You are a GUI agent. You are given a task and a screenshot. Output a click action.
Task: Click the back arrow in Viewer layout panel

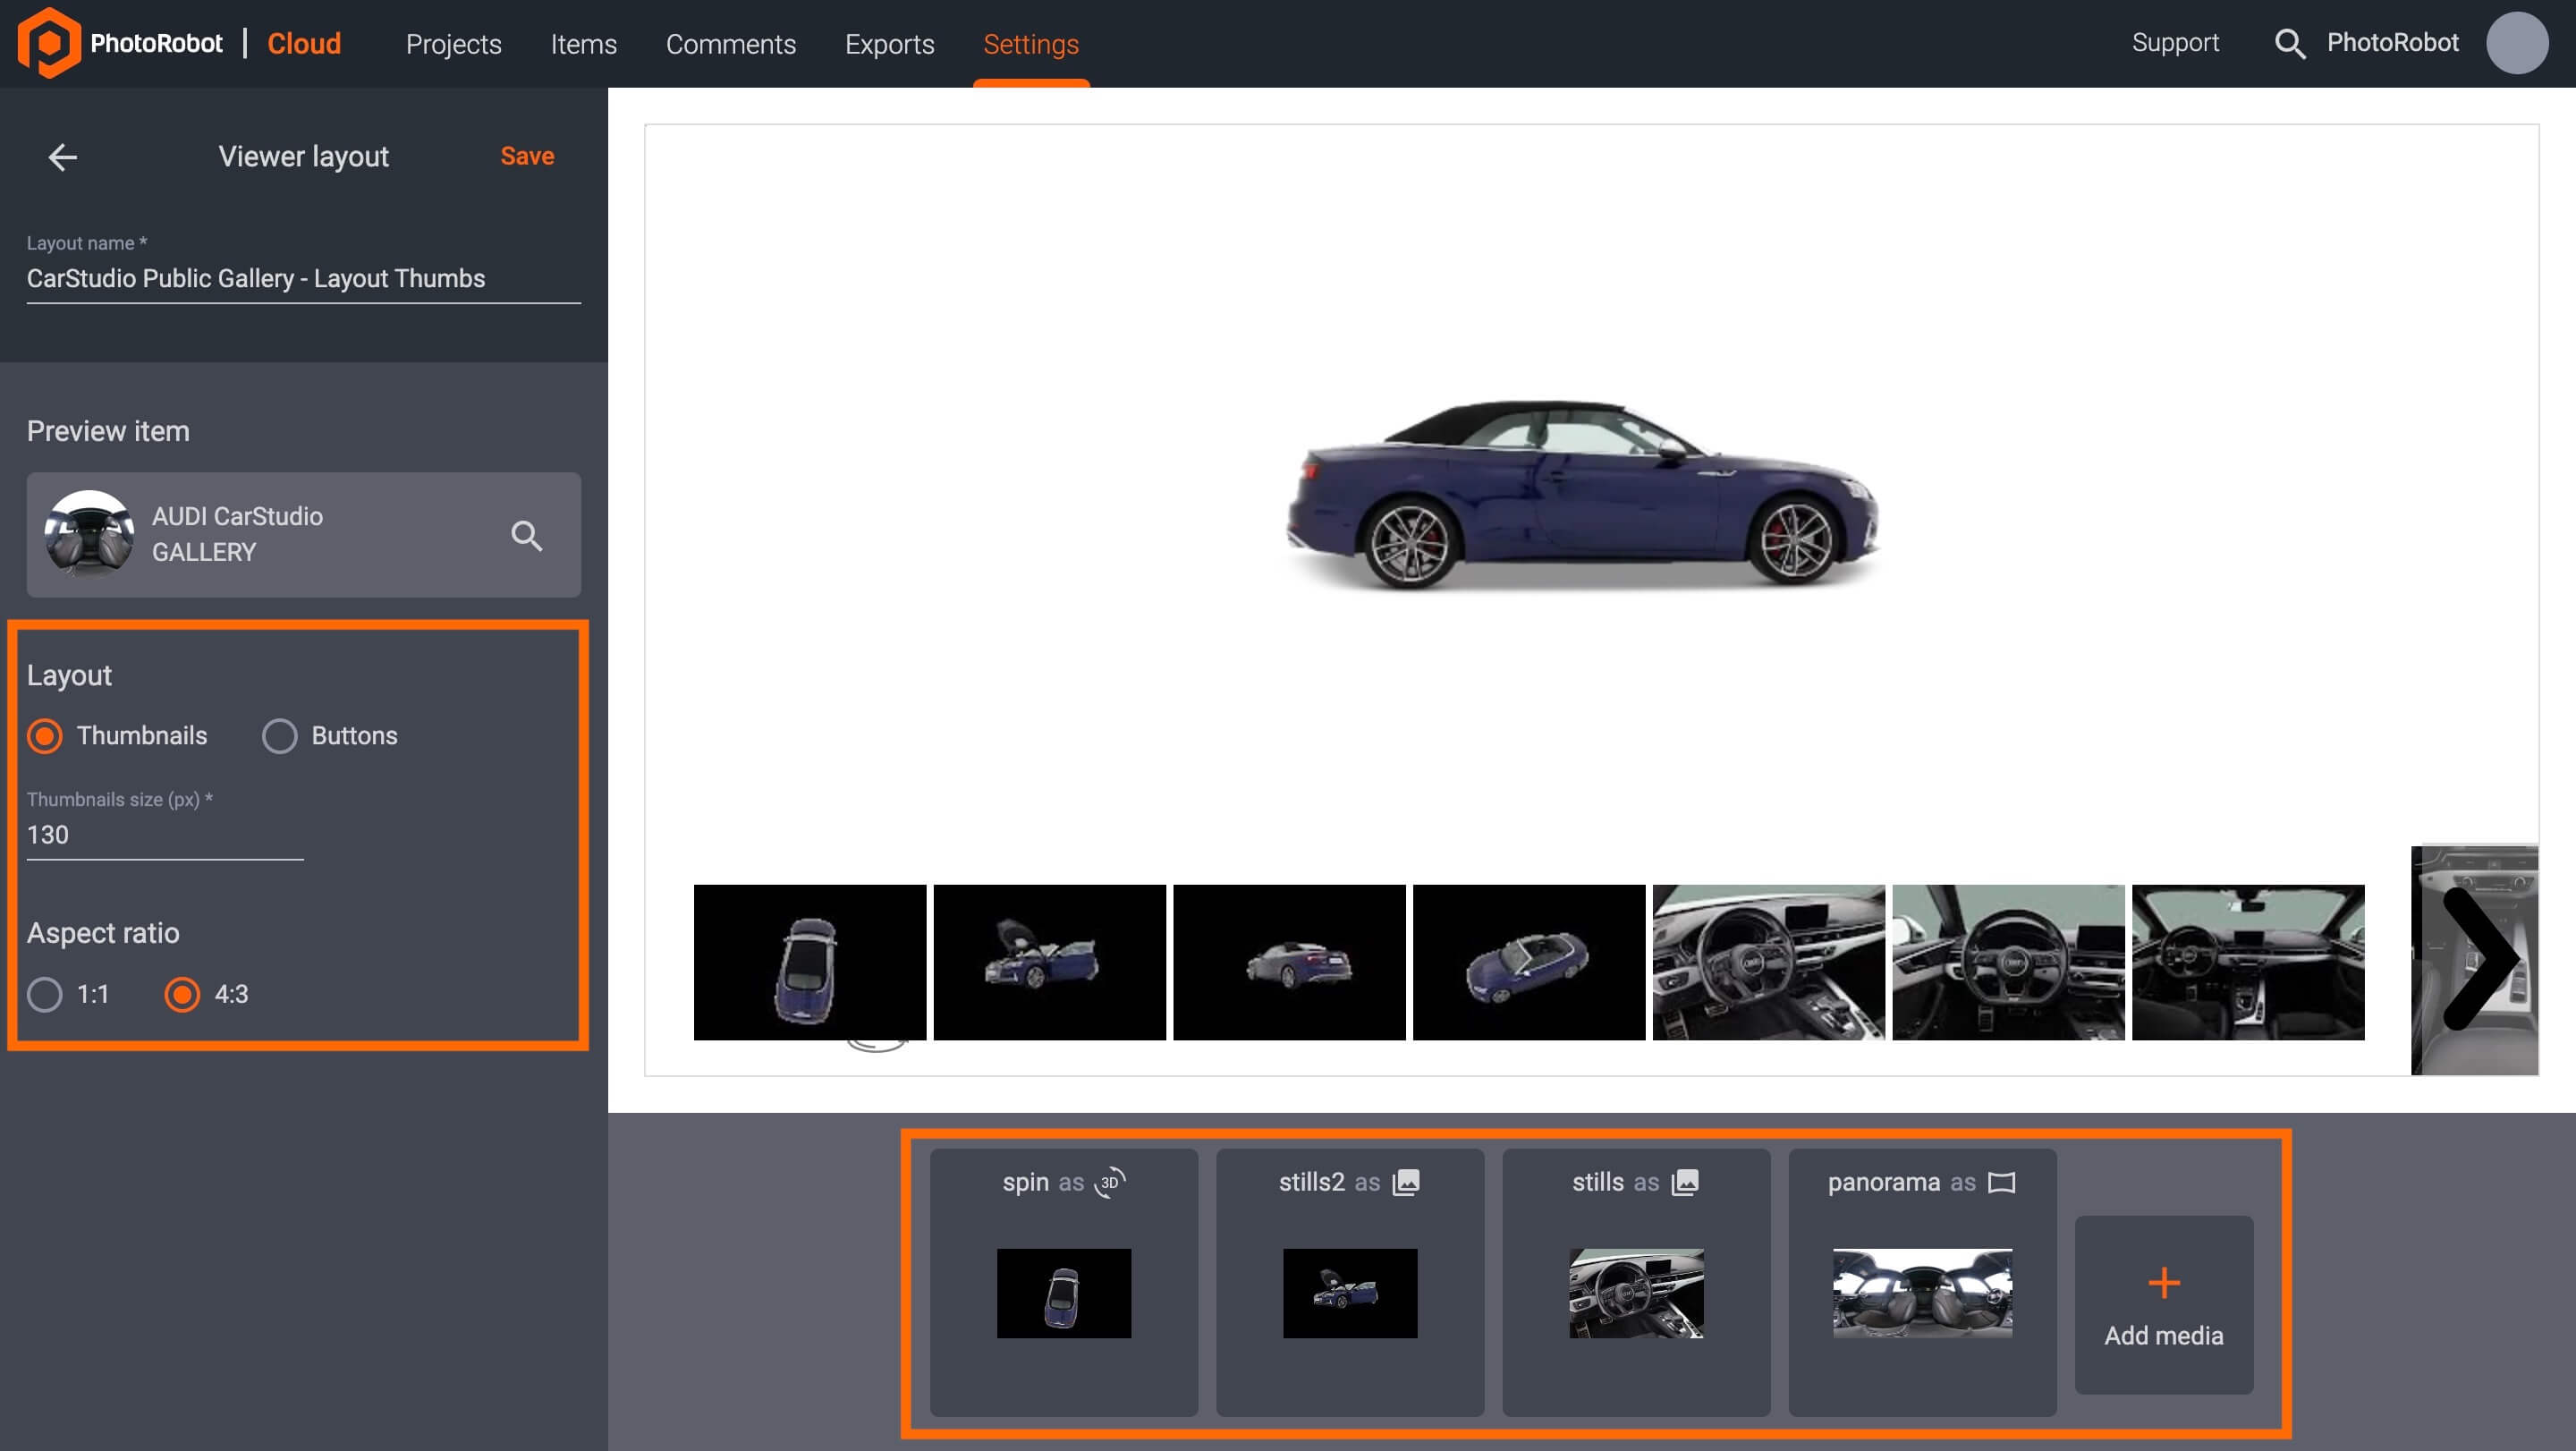63,156
